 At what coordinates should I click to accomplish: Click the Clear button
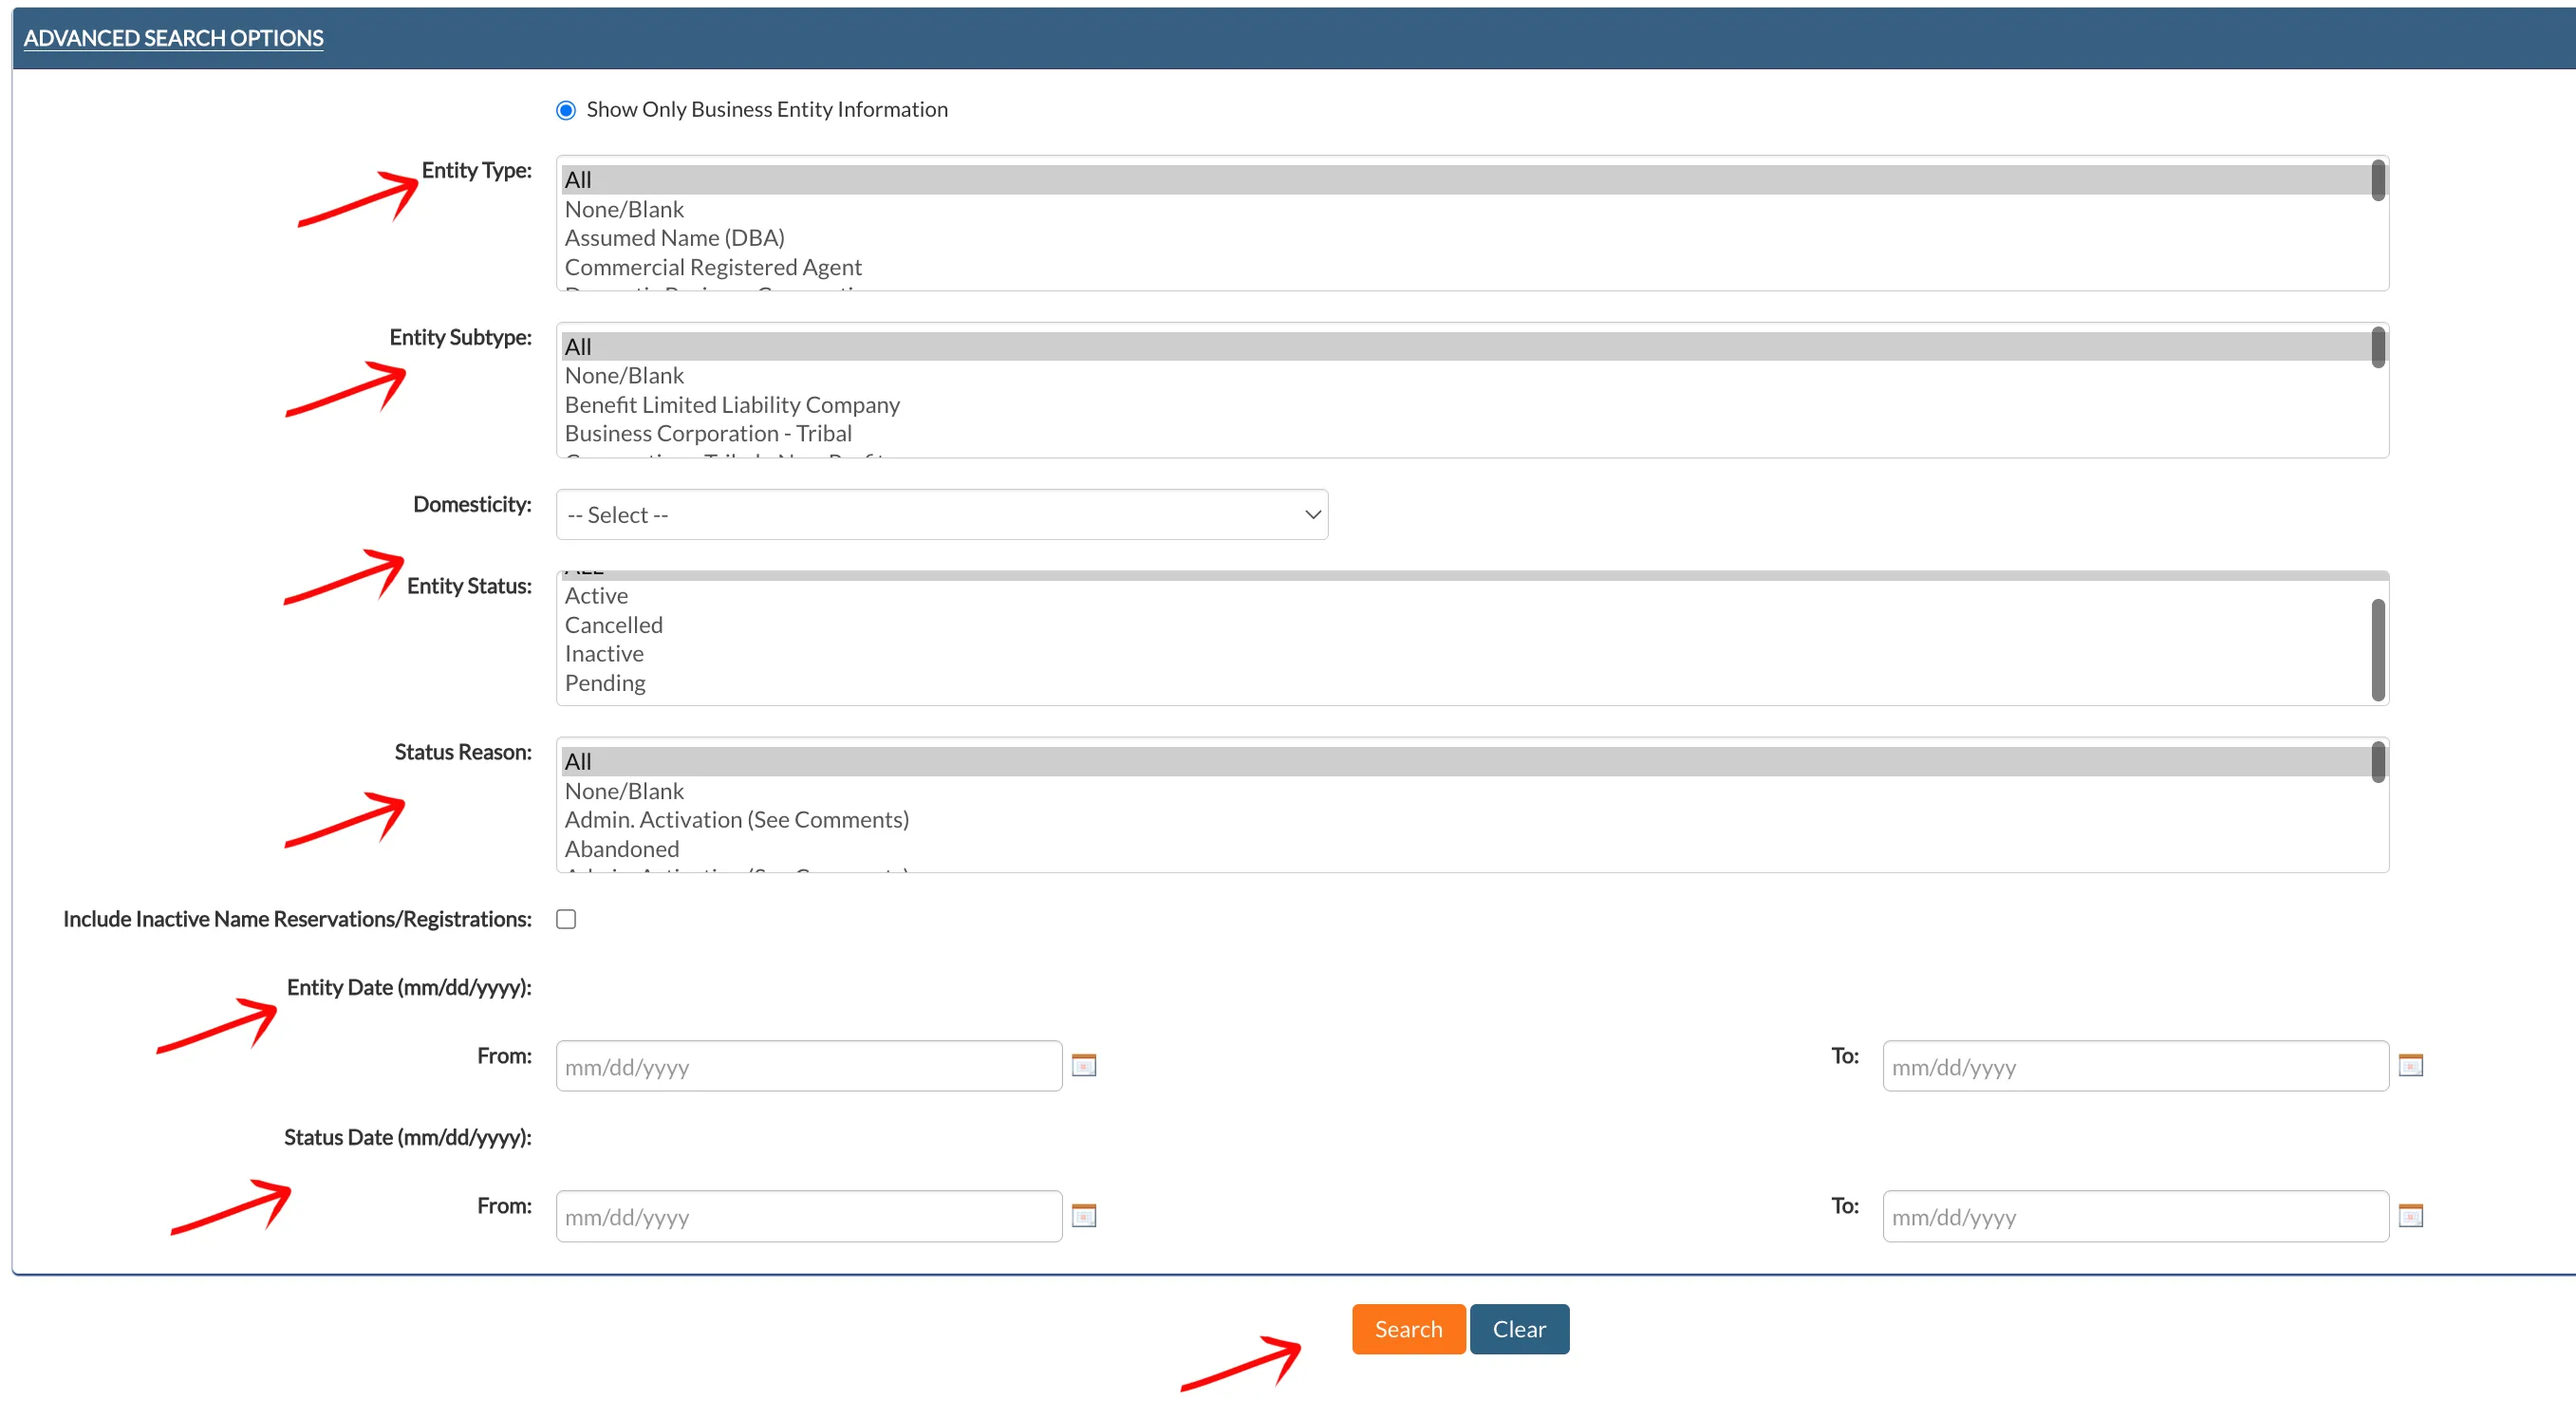coord(1519,1329)
